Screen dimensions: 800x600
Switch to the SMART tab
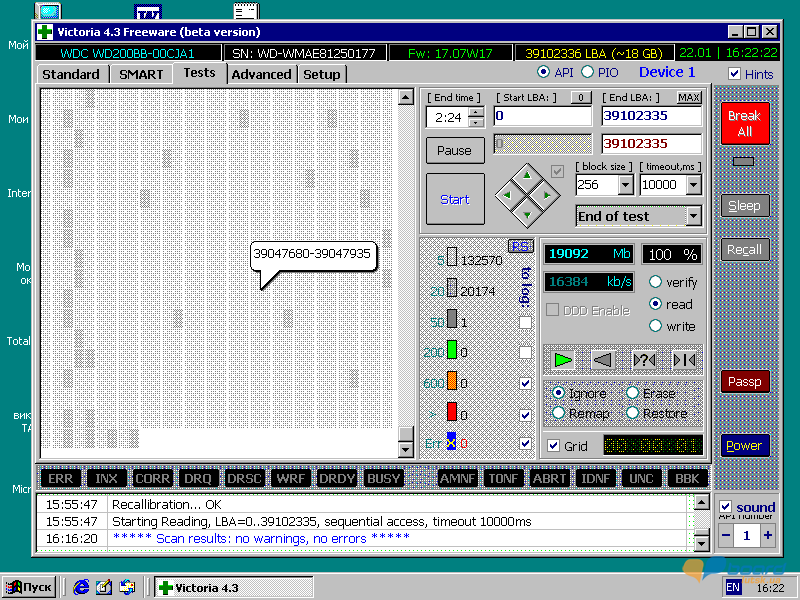(140, 74)
